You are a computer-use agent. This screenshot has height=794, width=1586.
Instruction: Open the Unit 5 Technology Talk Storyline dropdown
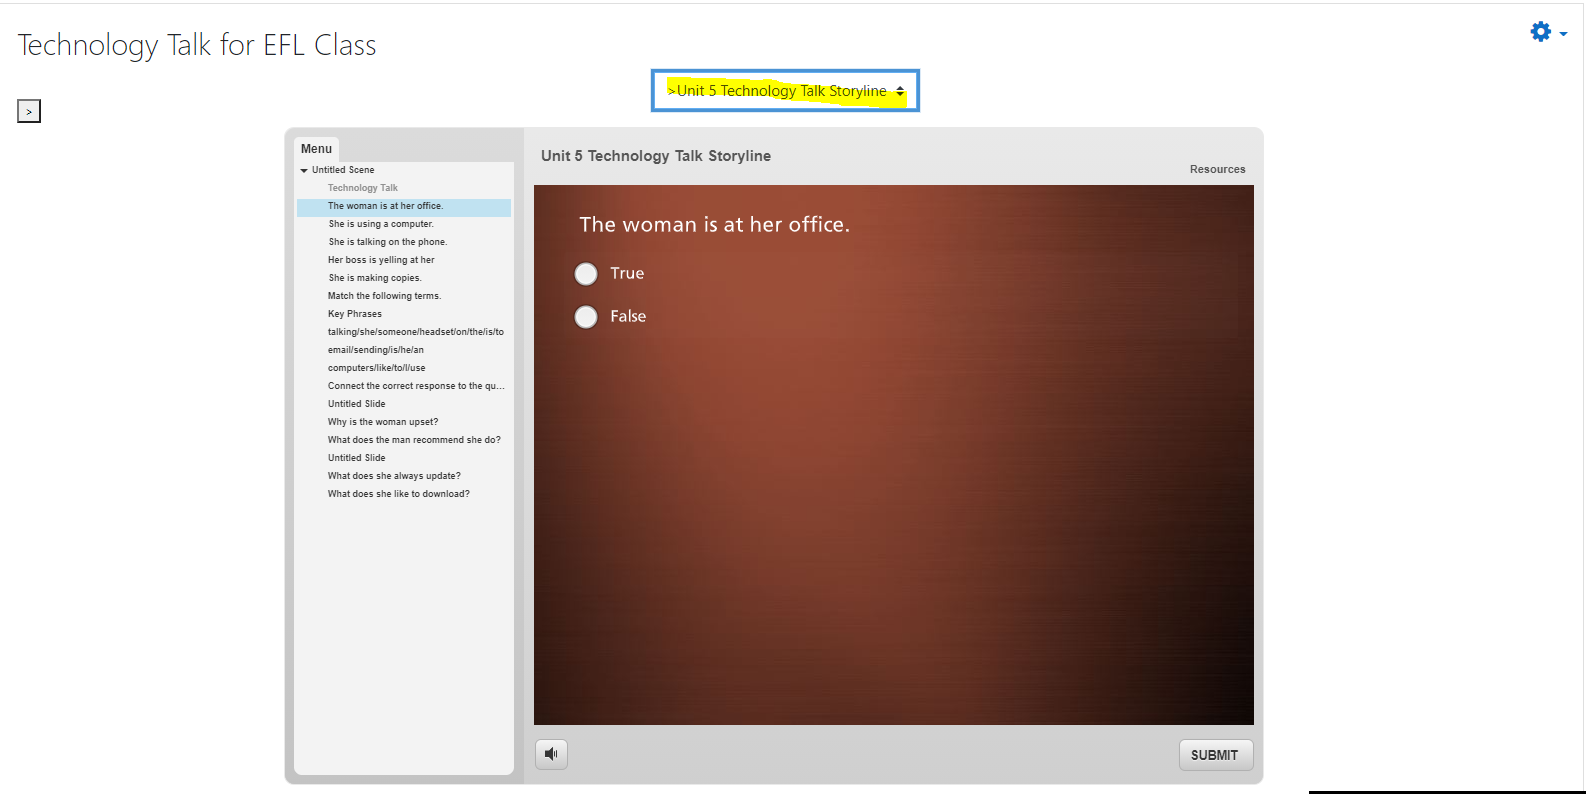785,91
